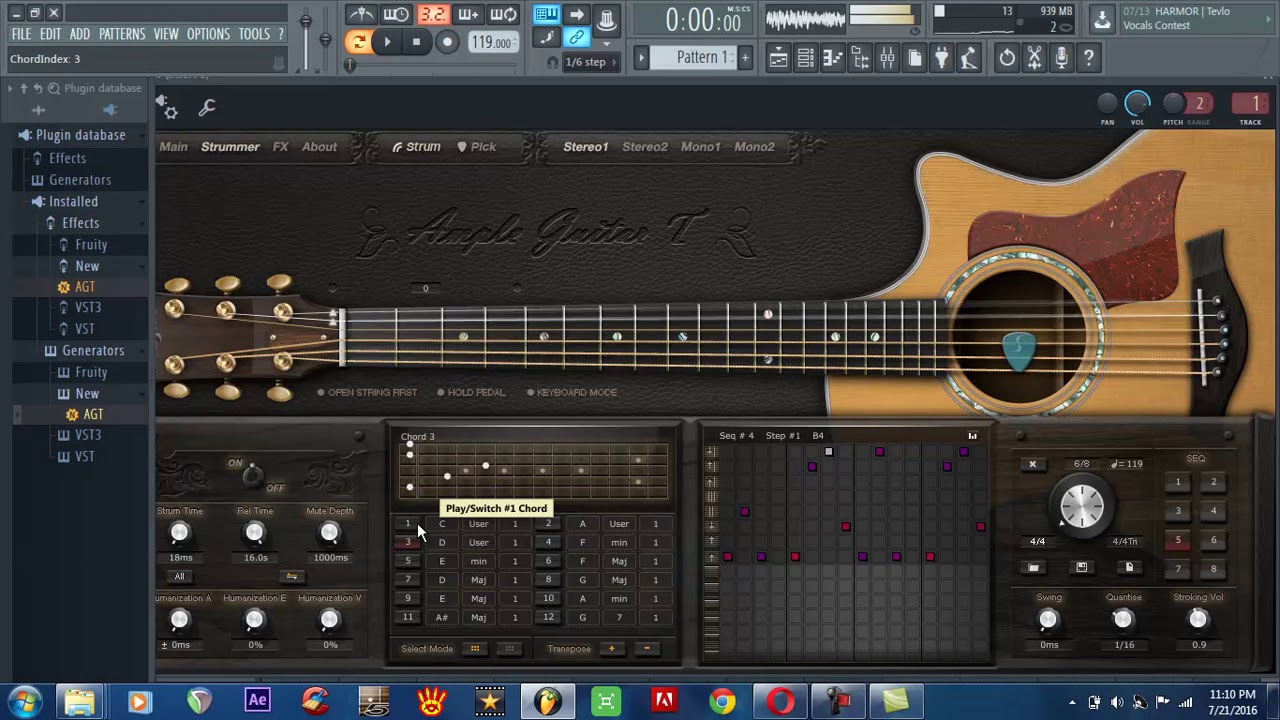Select the Stereo2 output mode
Viewport: 1280px width, 720px height.
(645, 147)
